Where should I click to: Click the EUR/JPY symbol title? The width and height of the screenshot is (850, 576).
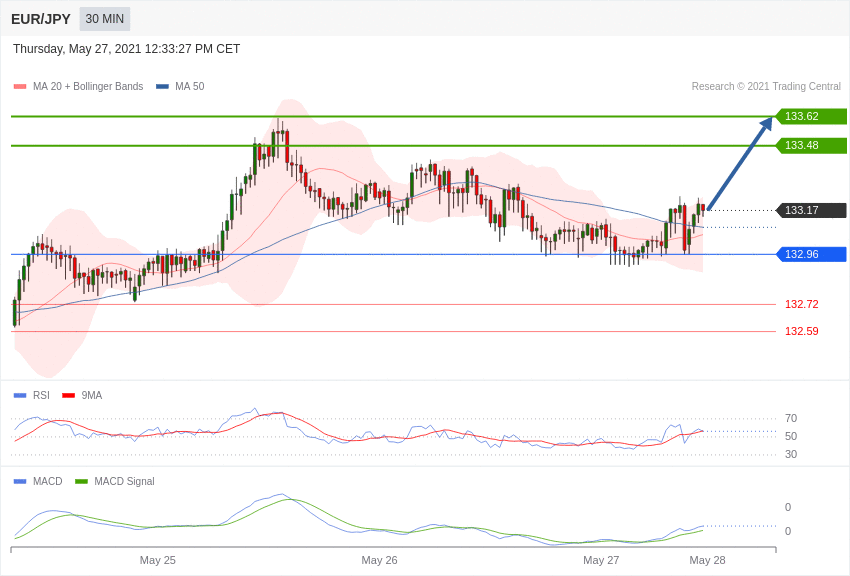41,19
